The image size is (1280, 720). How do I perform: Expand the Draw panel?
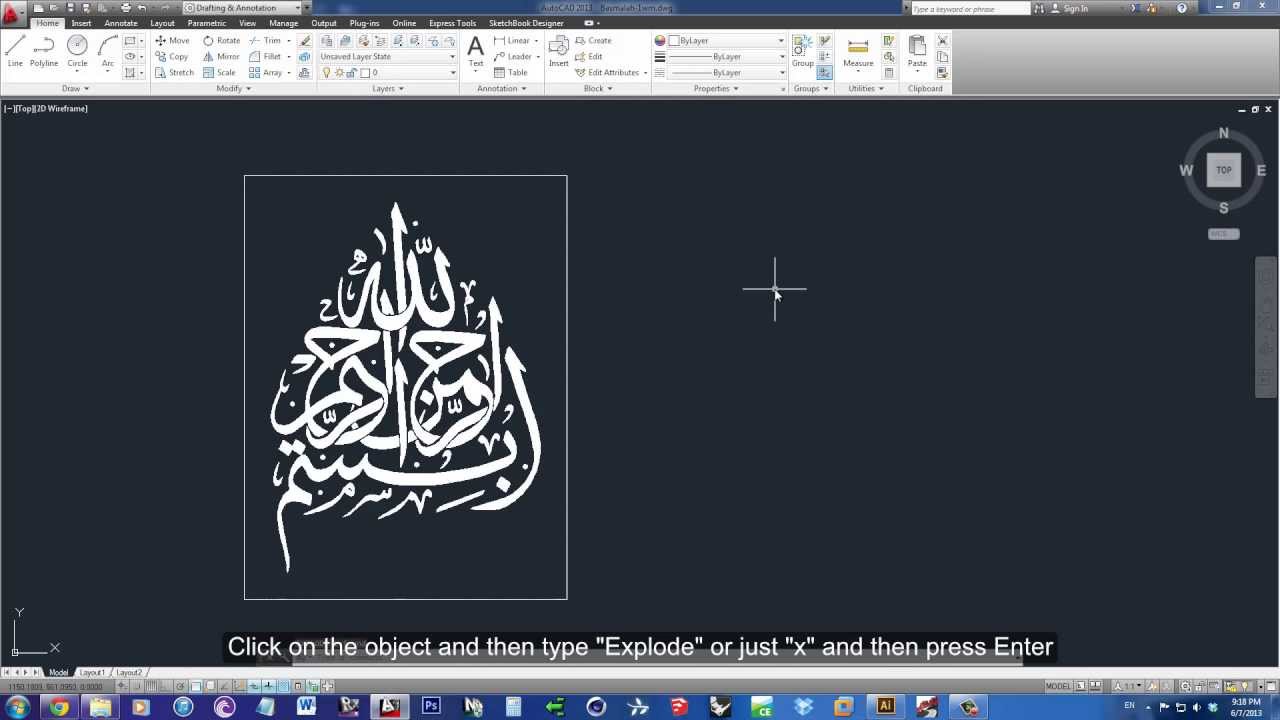(75, 88)
